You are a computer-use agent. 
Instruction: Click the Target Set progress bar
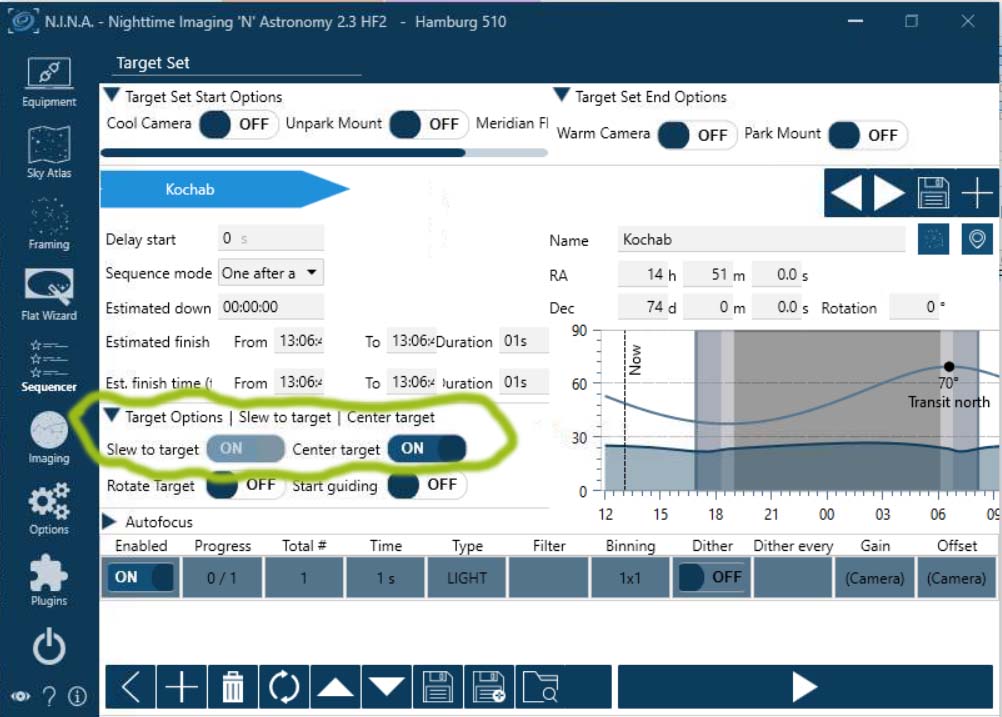(x=324, y=153)
